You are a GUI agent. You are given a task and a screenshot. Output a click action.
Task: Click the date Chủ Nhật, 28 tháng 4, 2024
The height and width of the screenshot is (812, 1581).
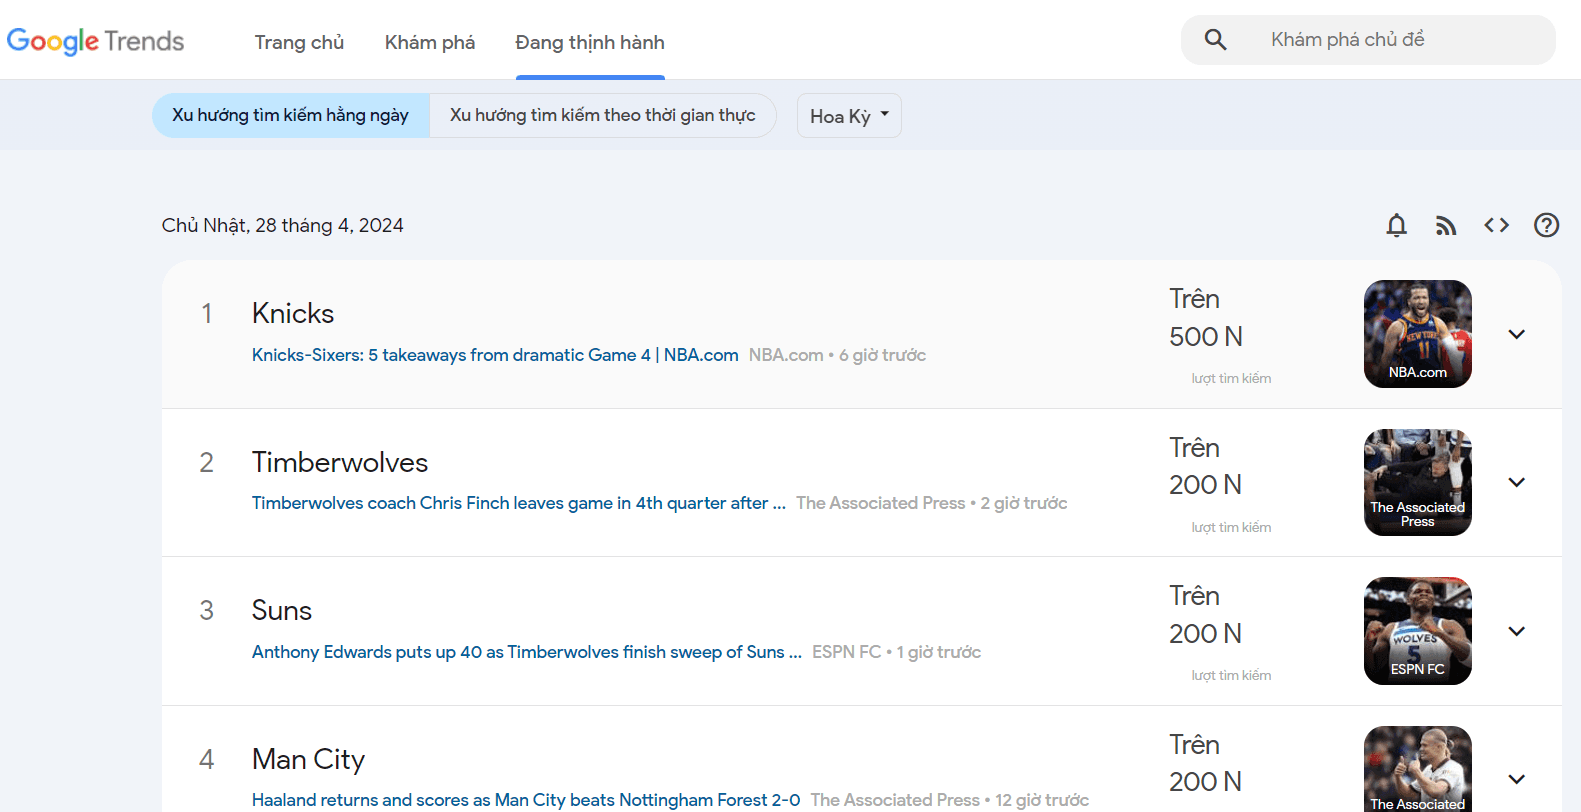pyautogui.click(x=283, y=225)
